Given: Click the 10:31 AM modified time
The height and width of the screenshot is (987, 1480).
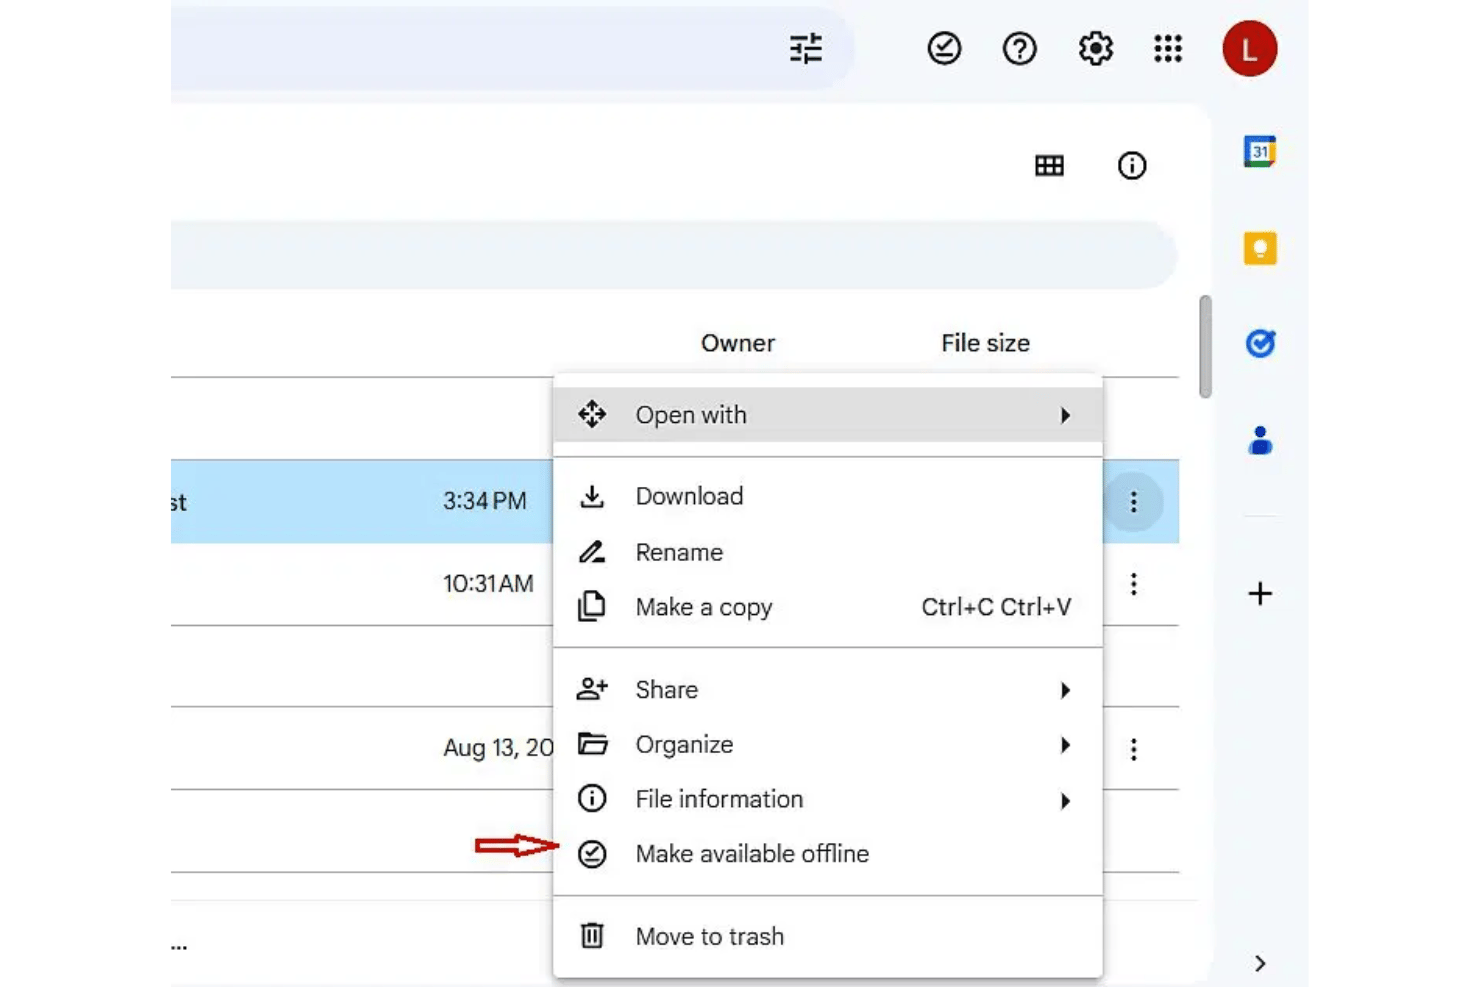Looking at the screenshot, I should pyautogui.click(x=488, y=584).
